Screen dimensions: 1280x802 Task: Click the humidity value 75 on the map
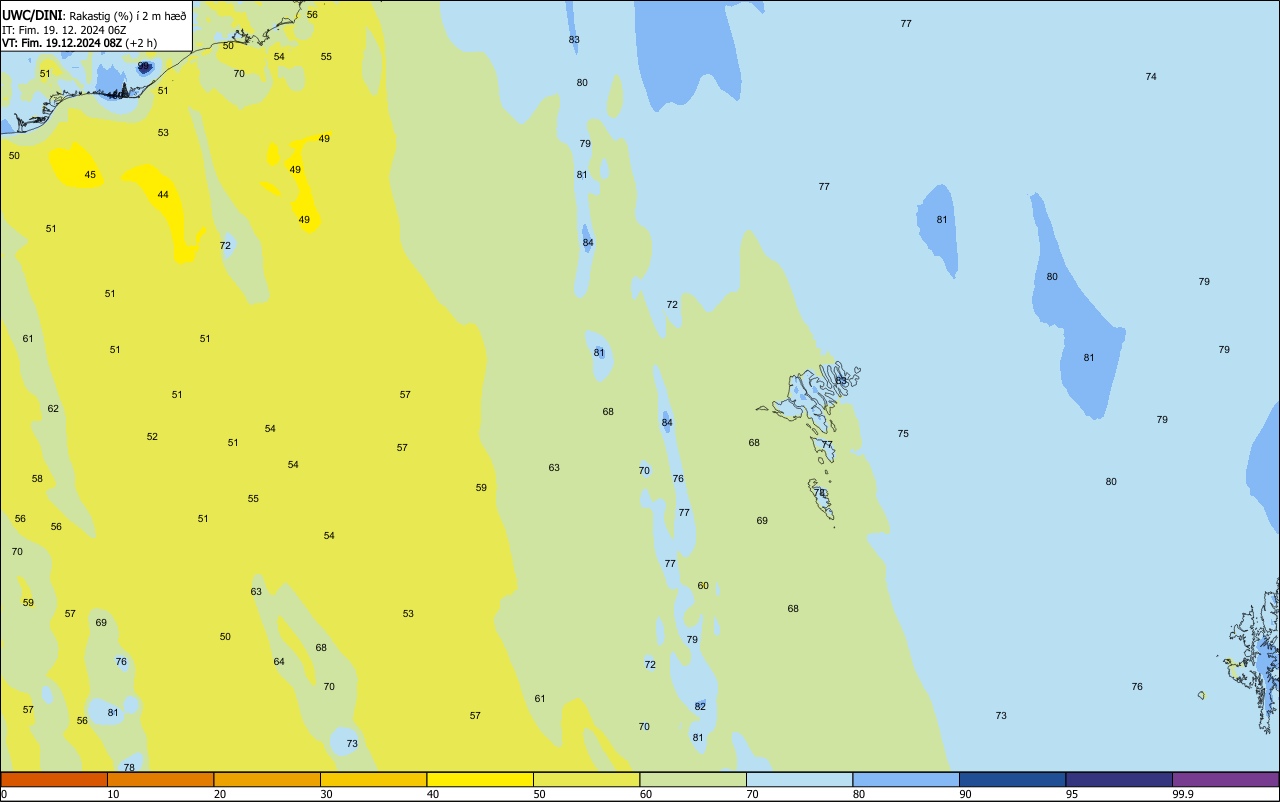pos(903,434)
